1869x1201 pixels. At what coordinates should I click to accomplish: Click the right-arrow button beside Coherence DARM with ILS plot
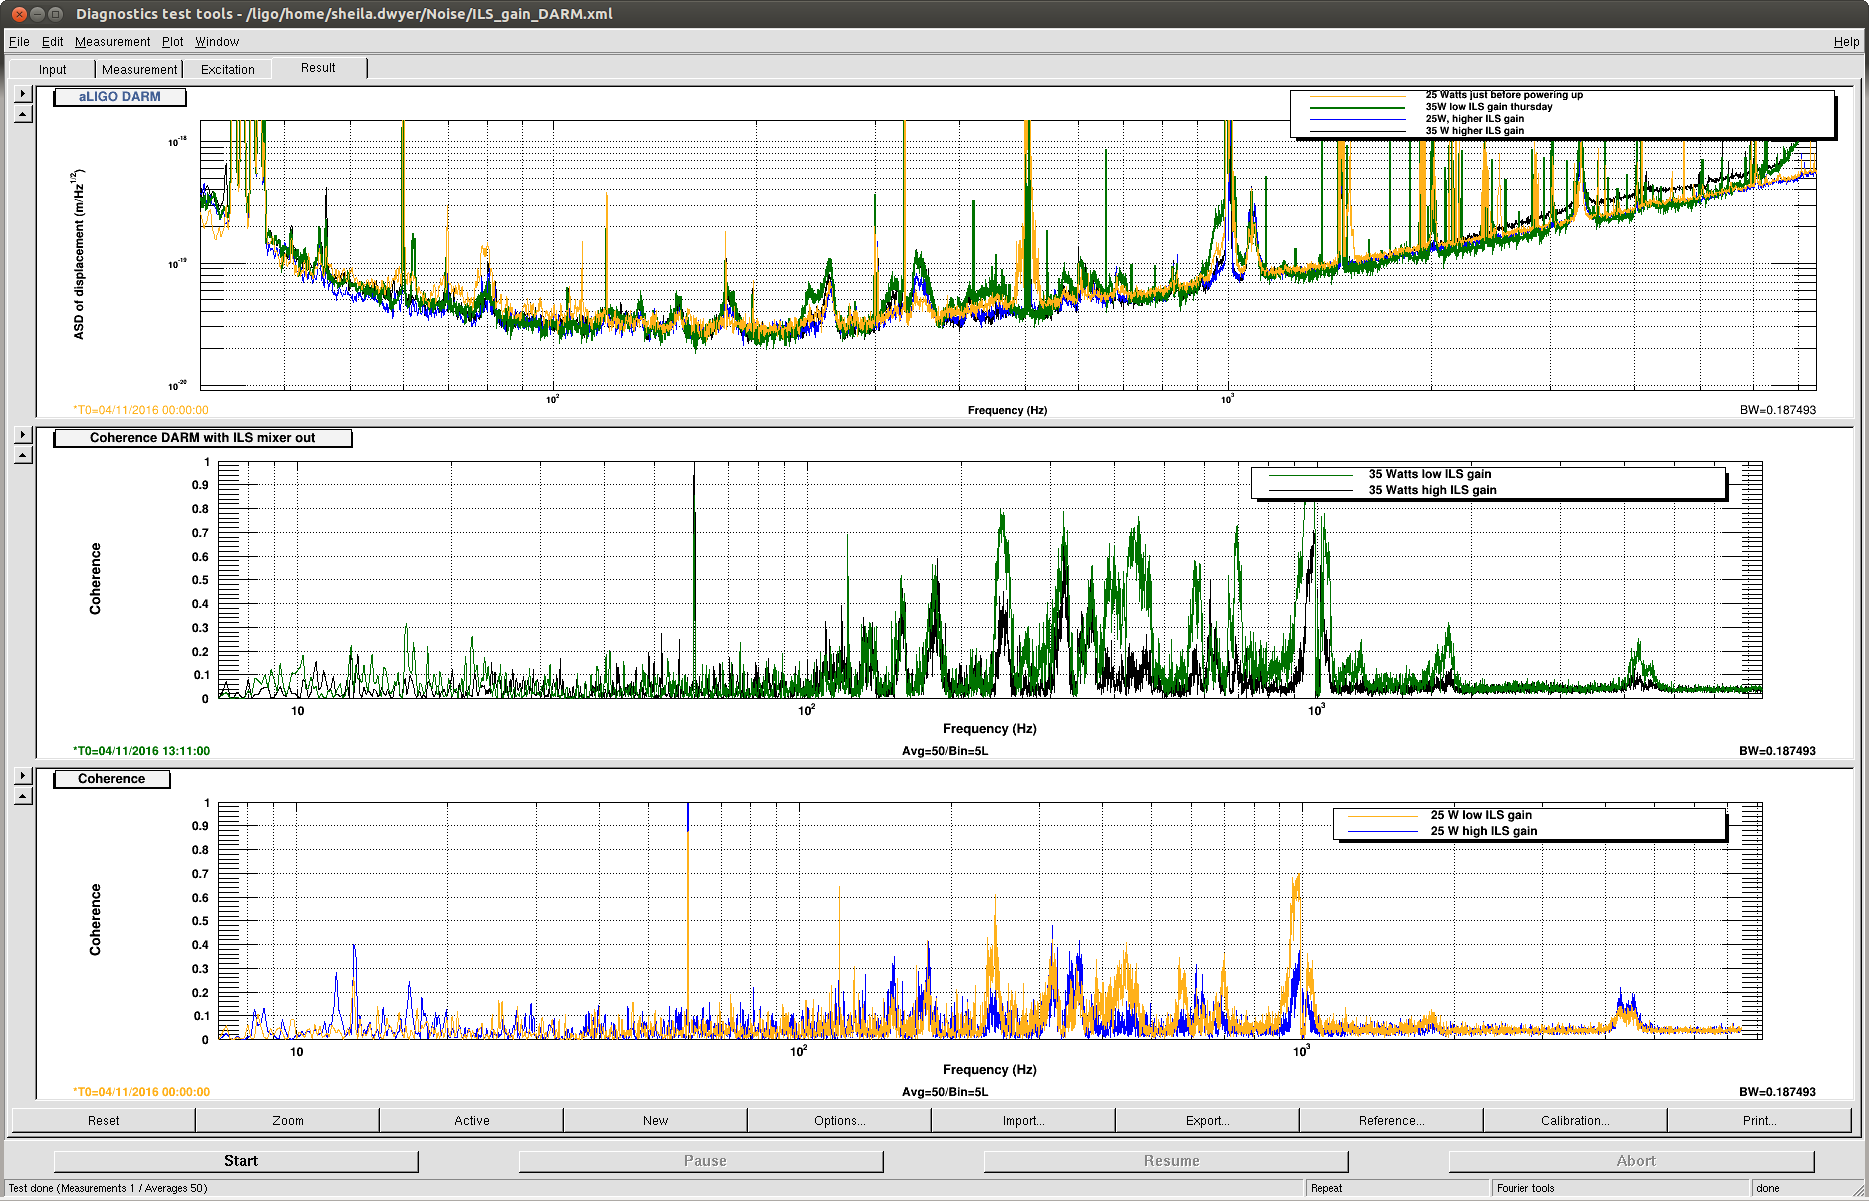click(x=23, y=435)
